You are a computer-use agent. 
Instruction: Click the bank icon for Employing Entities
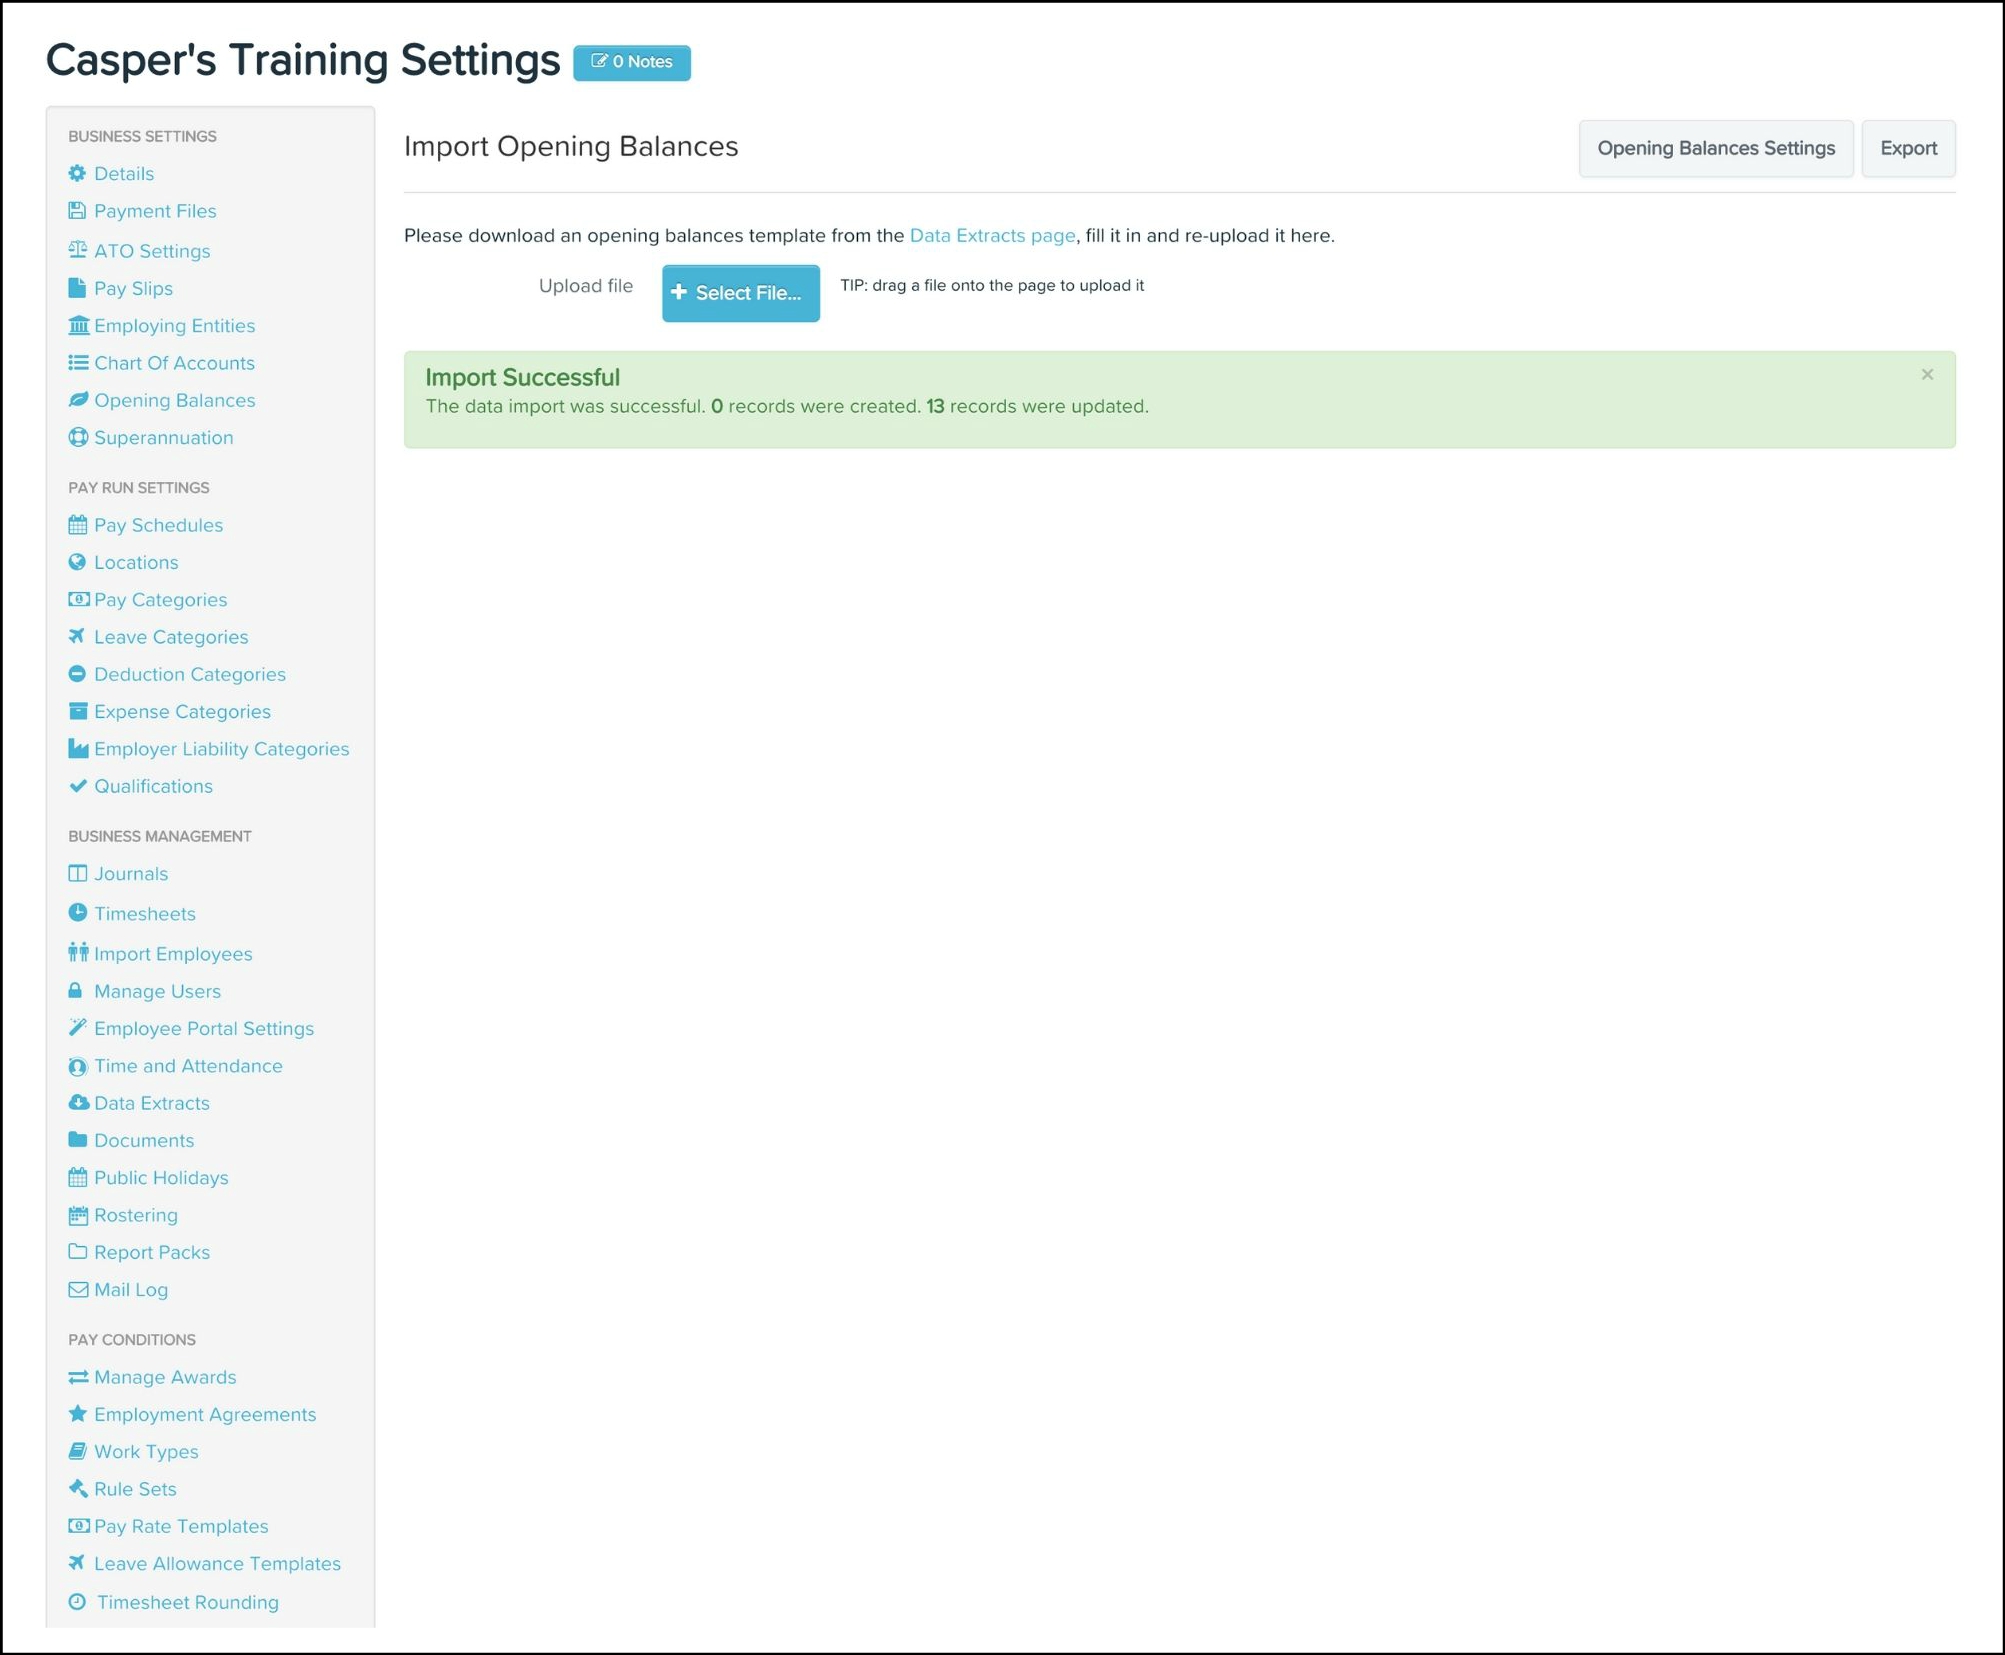pyautogui.click(x=77, y=325)
